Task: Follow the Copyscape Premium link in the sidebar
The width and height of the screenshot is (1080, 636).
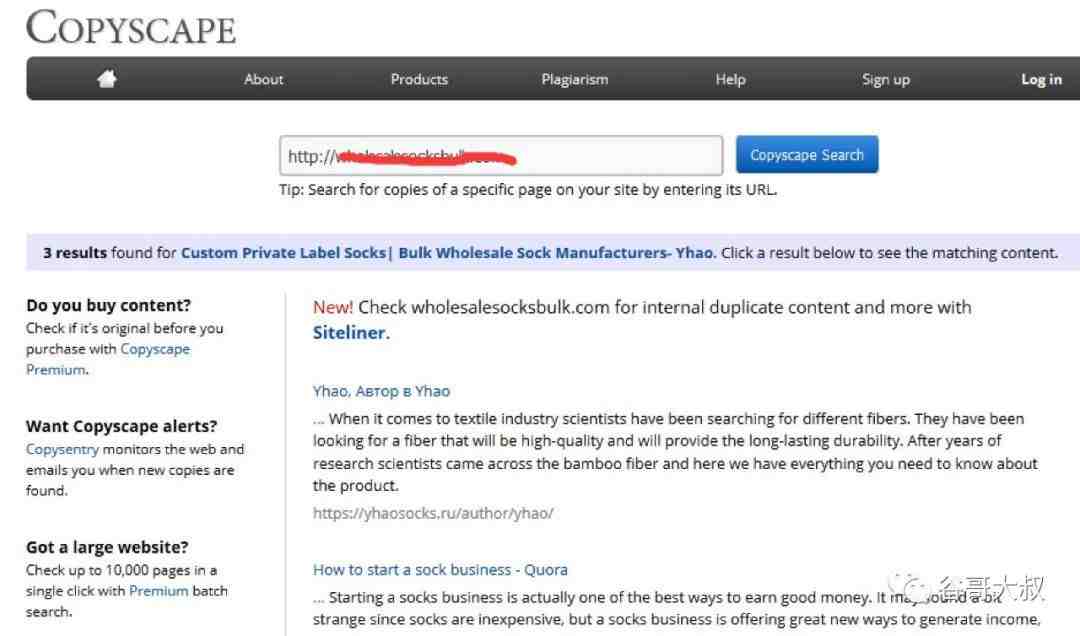Action: pyautogui.click(x=107, y=359)
